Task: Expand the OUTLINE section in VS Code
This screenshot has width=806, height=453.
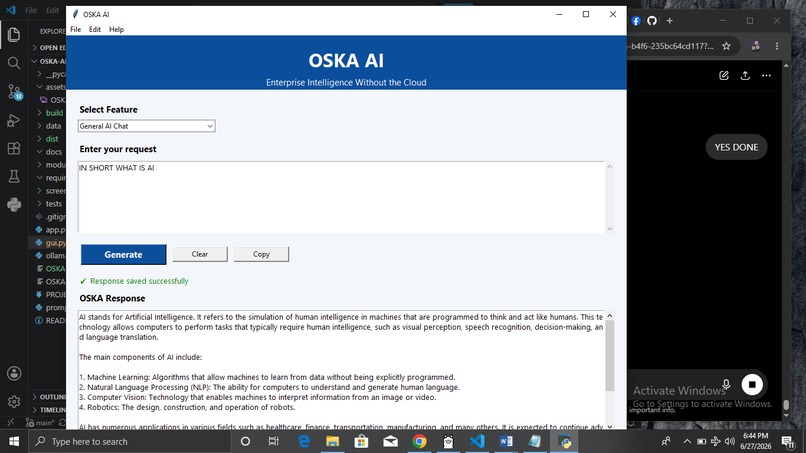Action: click(48, 397)
